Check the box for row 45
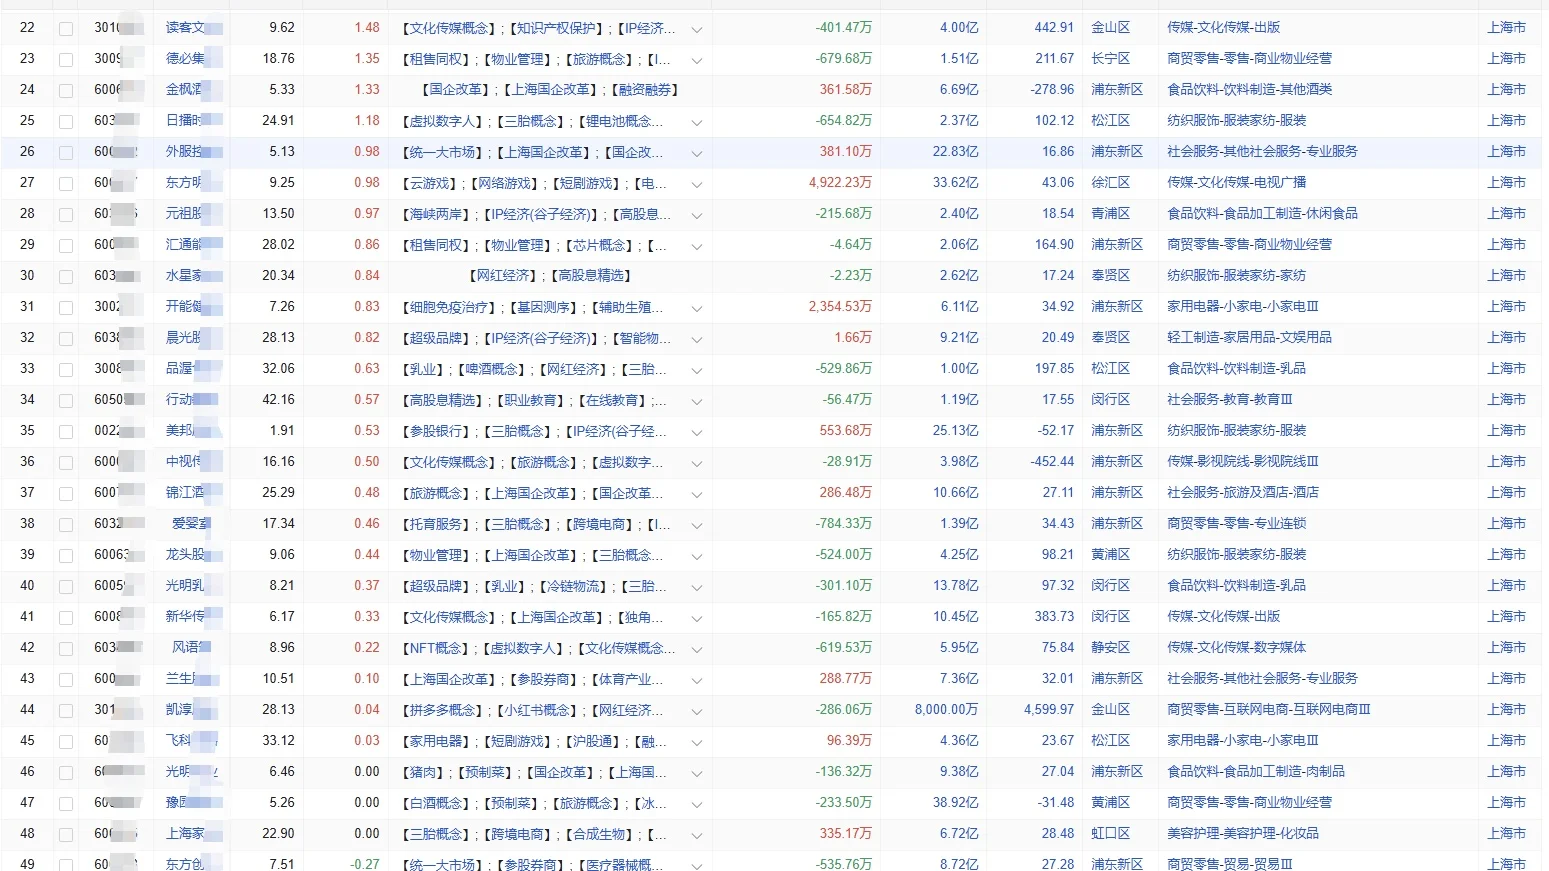The height and width of the screenshot is (871, 1549). 66,742
